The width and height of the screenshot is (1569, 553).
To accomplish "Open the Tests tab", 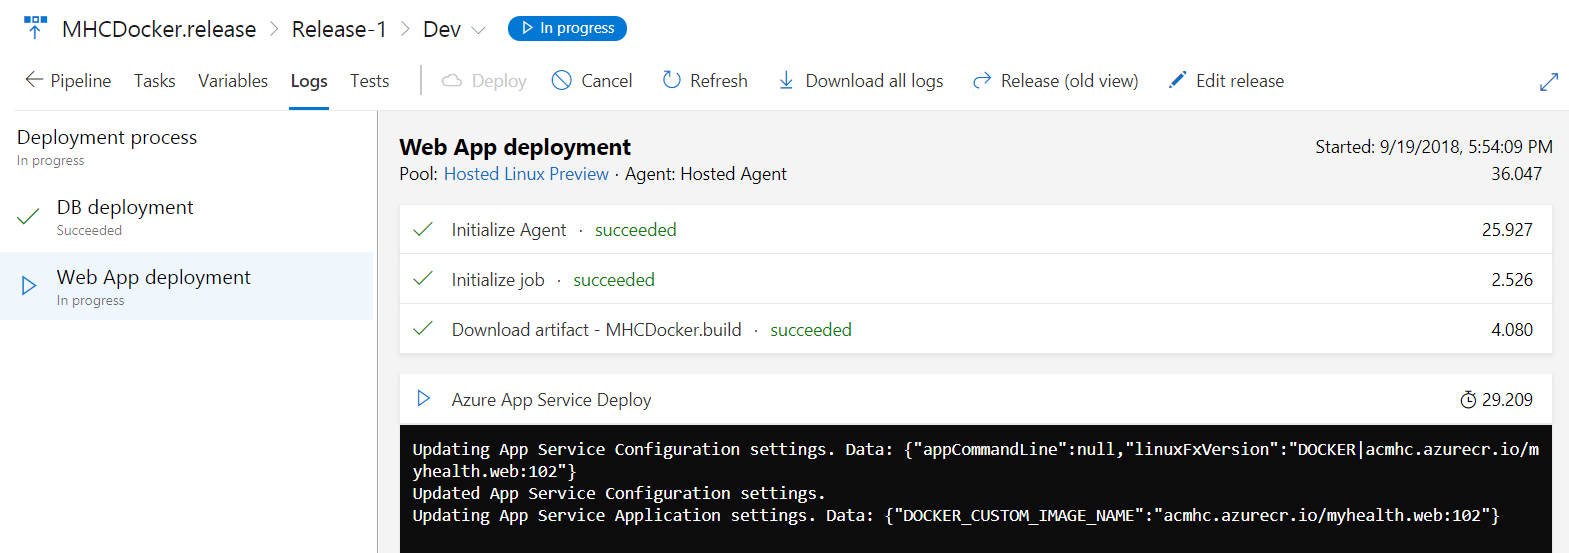I will coord(370,81).
